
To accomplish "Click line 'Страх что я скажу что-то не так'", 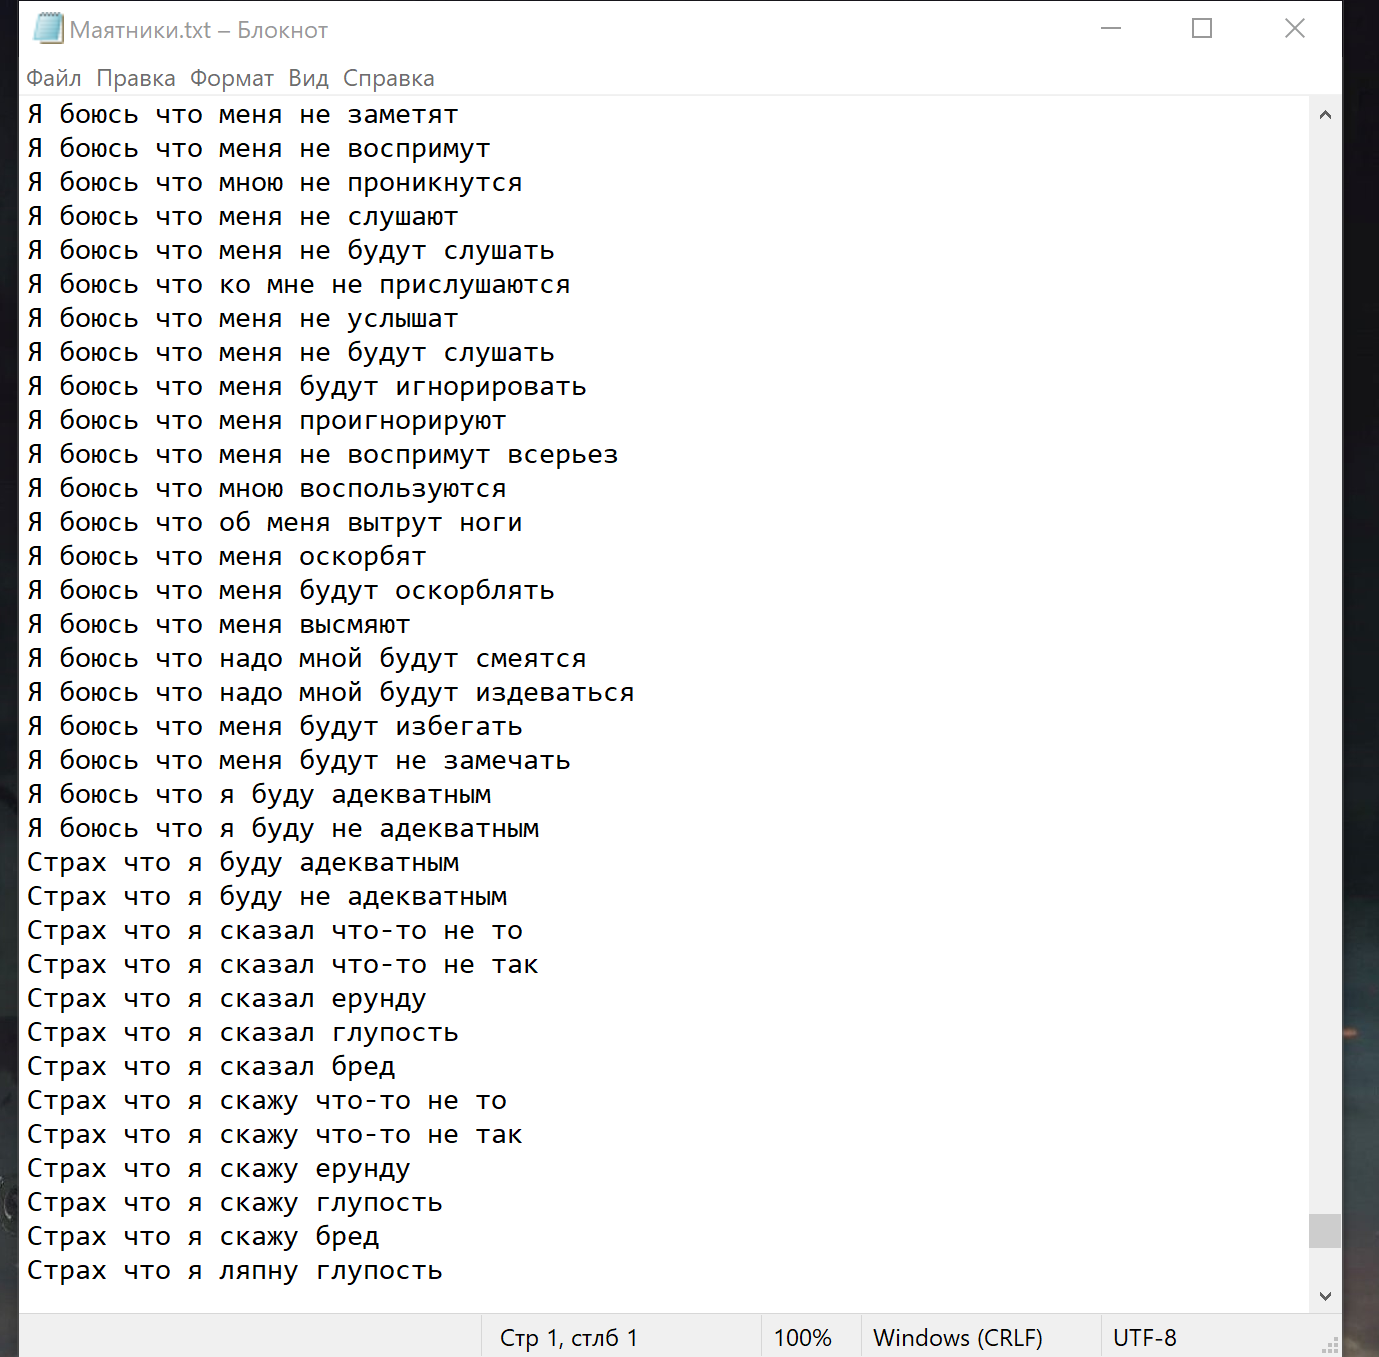I will pos(275,1135).
